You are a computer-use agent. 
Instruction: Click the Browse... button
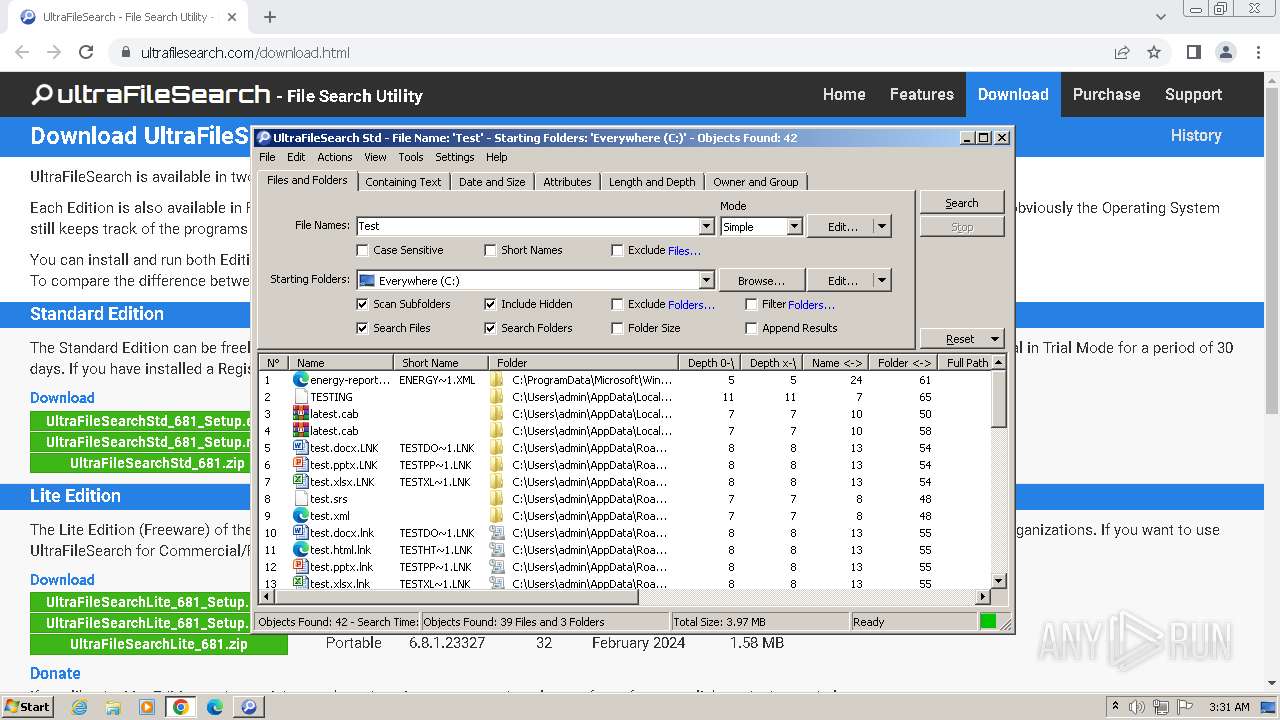pyautogui.click(x=761, y=280)
